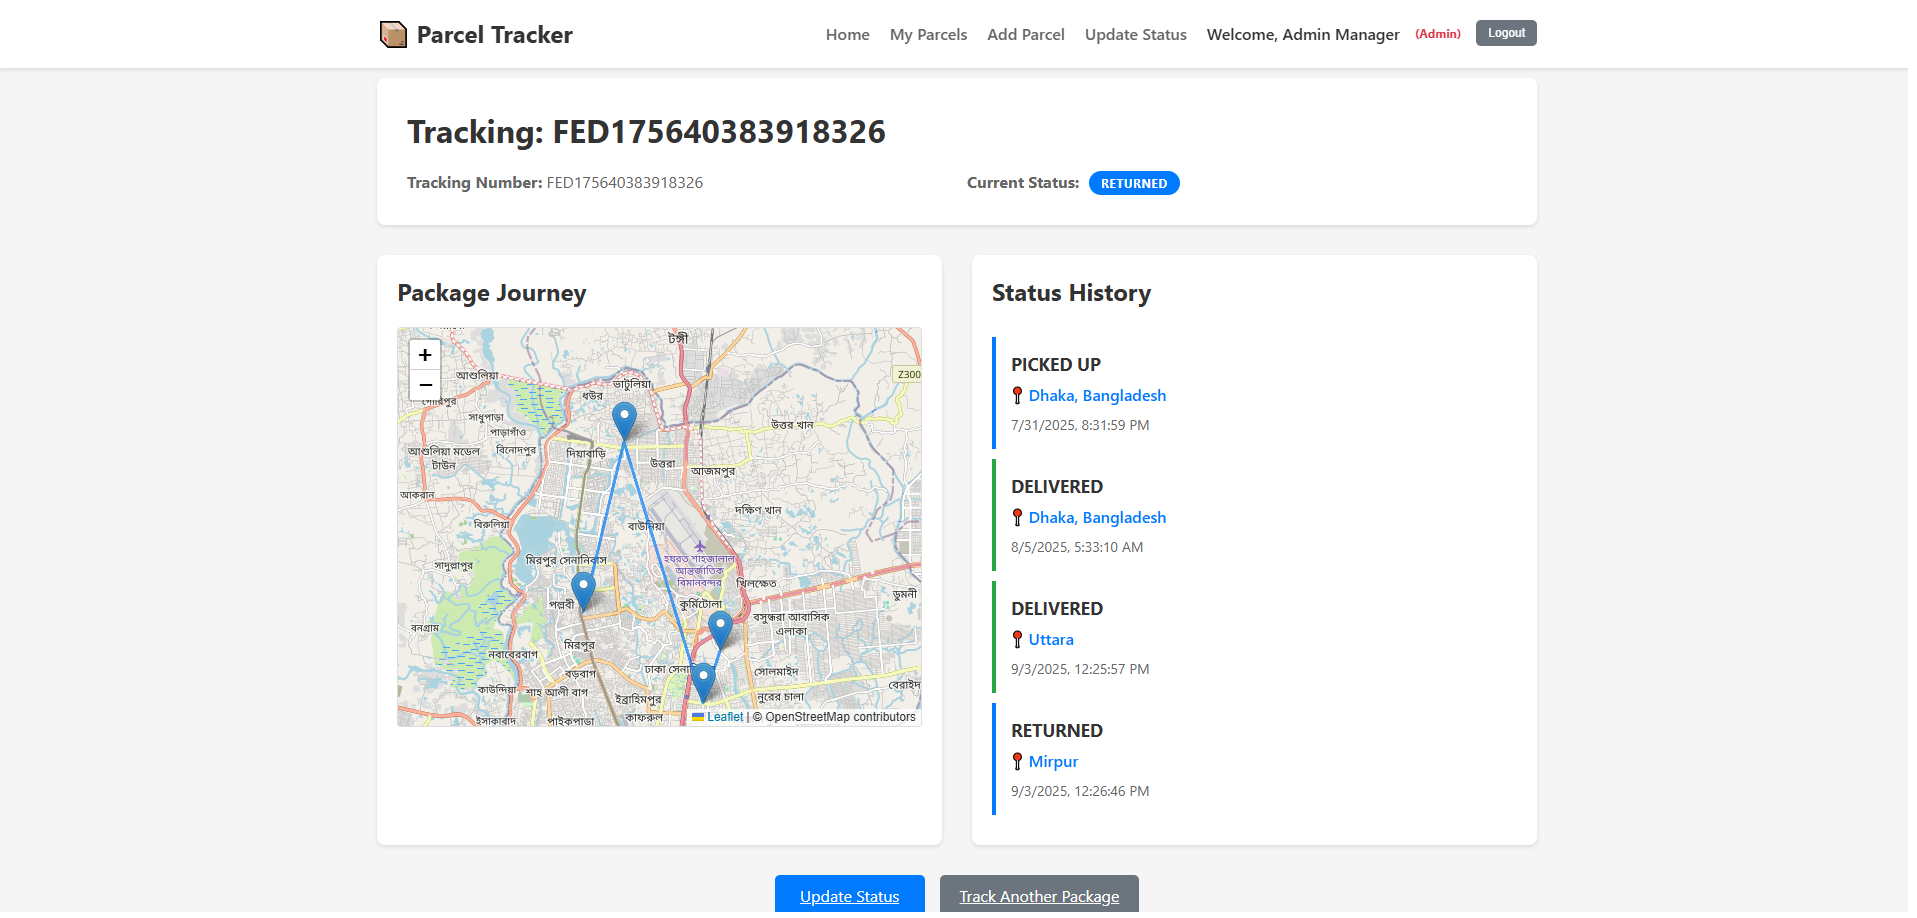Zoom out on the journey map
The height and width of the screenshot is (918, 1917).
coord(425,385)
